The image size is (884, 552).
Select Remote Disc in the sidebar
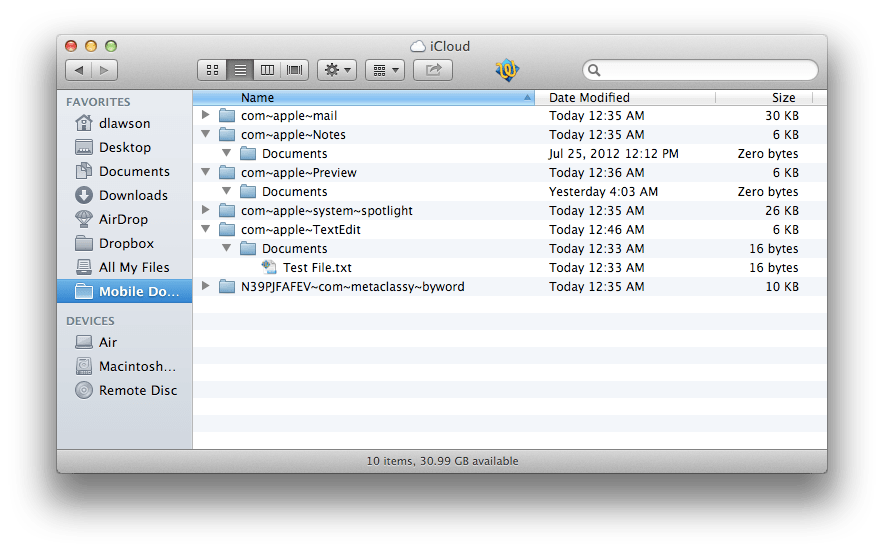[x=126, y=390]
